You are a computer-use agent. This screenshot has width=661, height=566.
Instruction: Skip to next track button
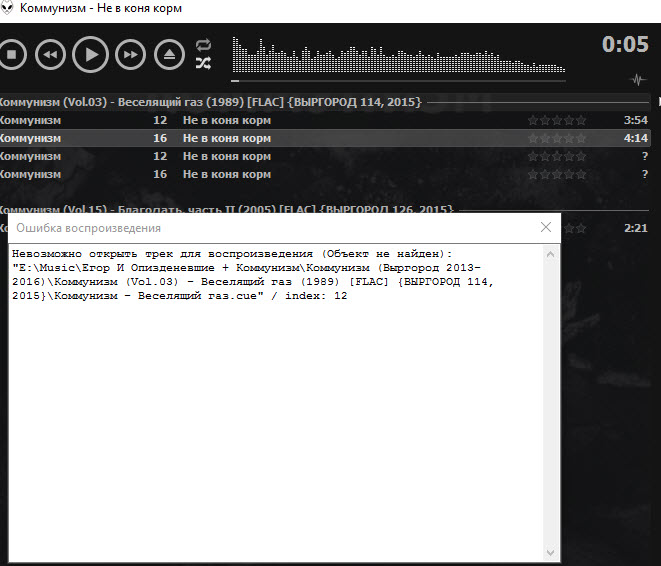130,55
